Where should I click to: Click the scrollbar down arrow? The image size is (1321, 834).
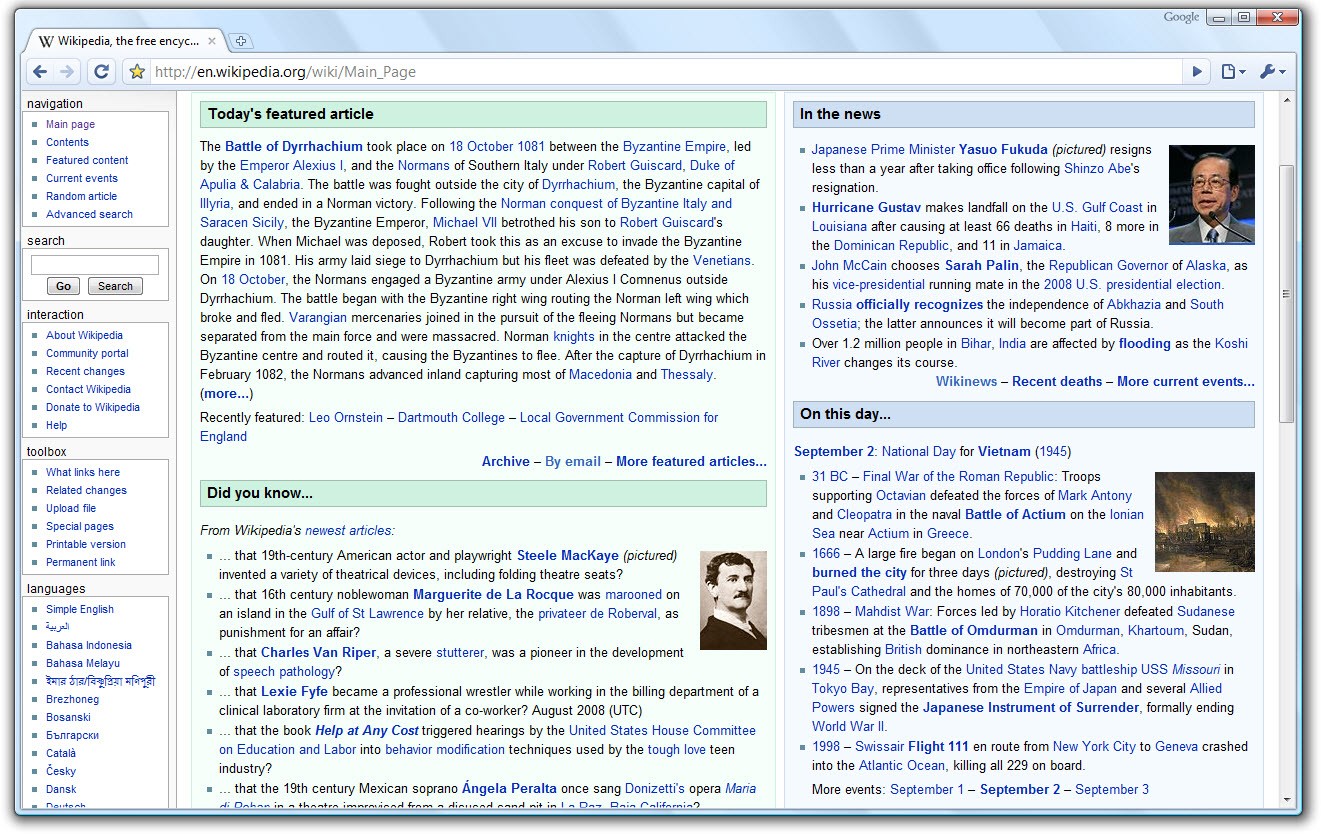(1287, 799)
